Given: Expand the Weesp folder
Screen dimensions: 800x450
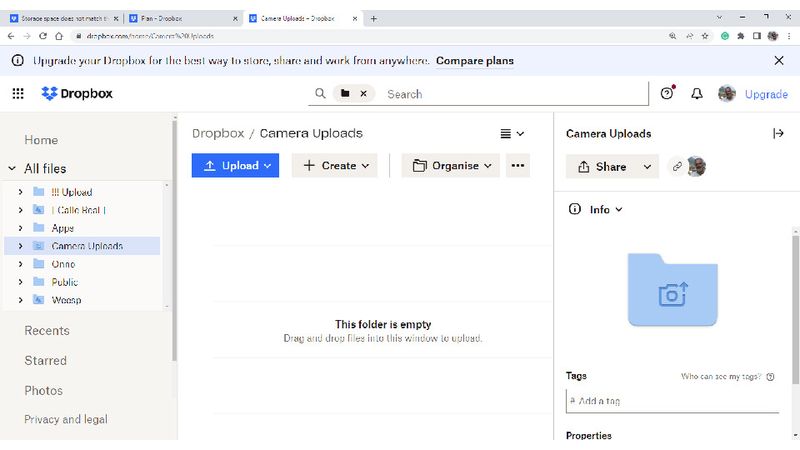Looking at the screenshot, I should click(20, 300).
